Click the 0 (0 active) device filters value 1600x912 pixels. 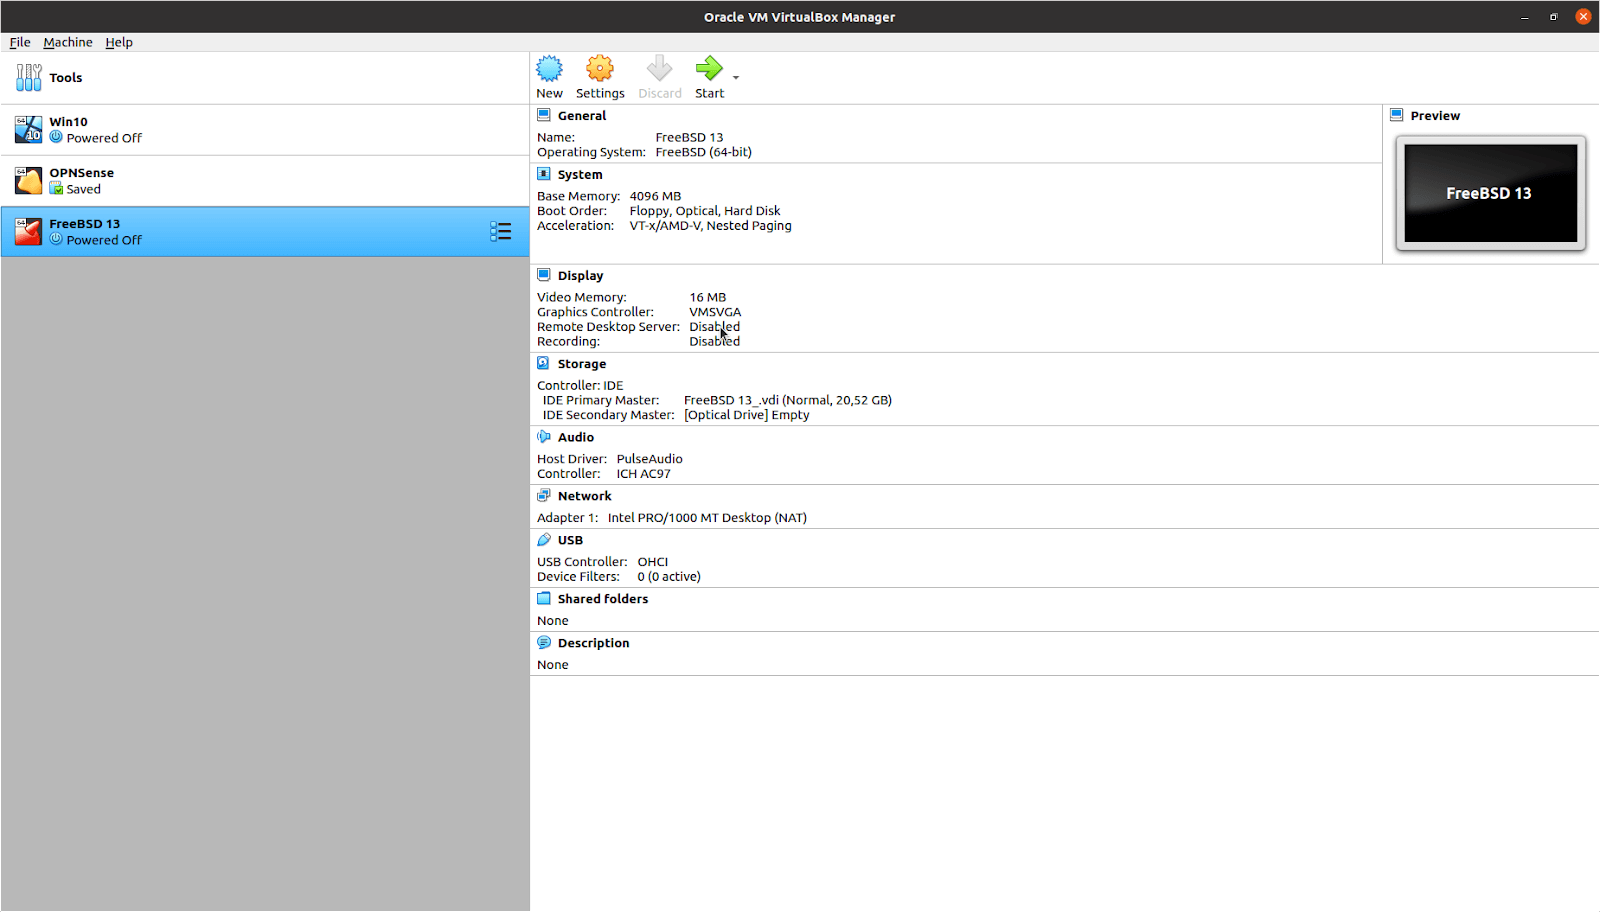pyautogui.click(x=669, y=577)
